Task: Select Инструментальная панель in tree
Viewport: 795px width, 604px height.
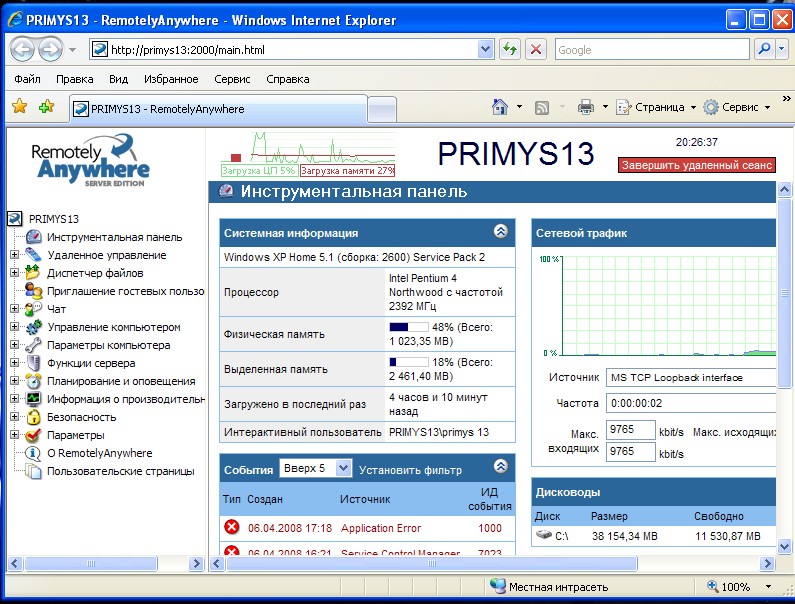Action: click(x=114, y=237)
